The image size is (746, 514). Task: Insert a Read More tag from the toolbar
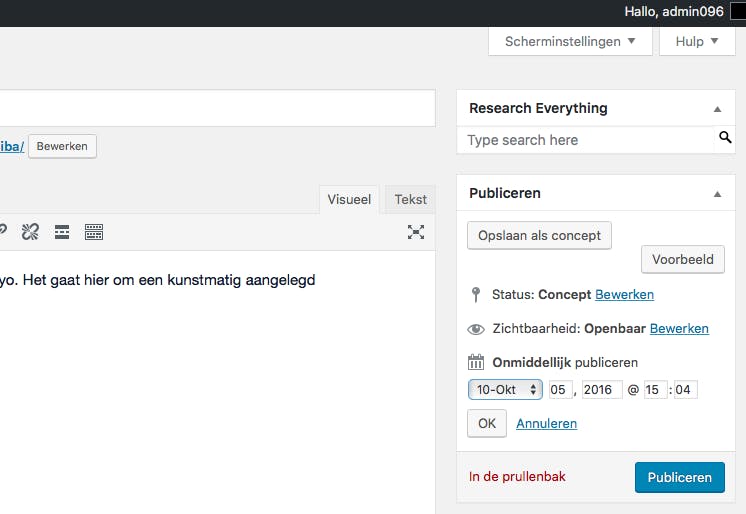62,232
